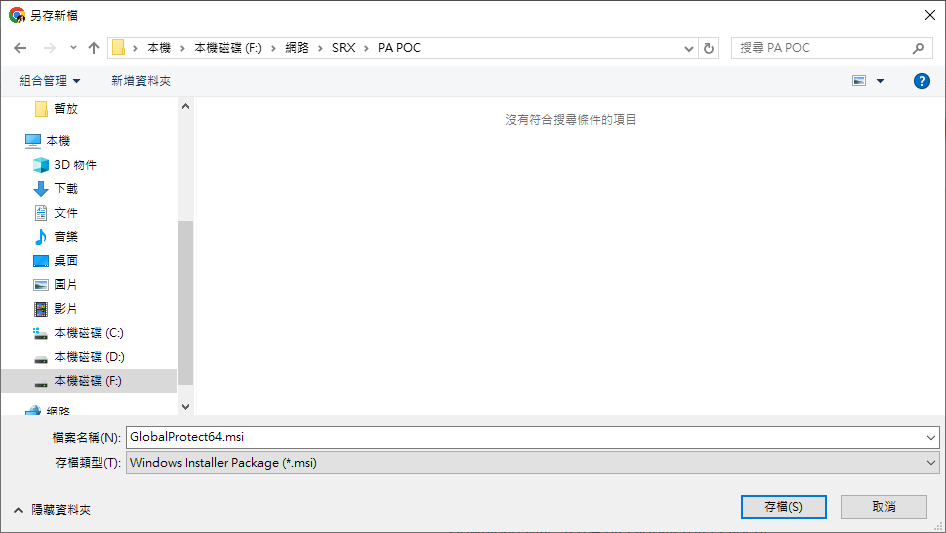Image resolution: width=946 pixels, height=533 pixels.
Task: Click the back navigation arrow
Action: click(x=20, y=48)
